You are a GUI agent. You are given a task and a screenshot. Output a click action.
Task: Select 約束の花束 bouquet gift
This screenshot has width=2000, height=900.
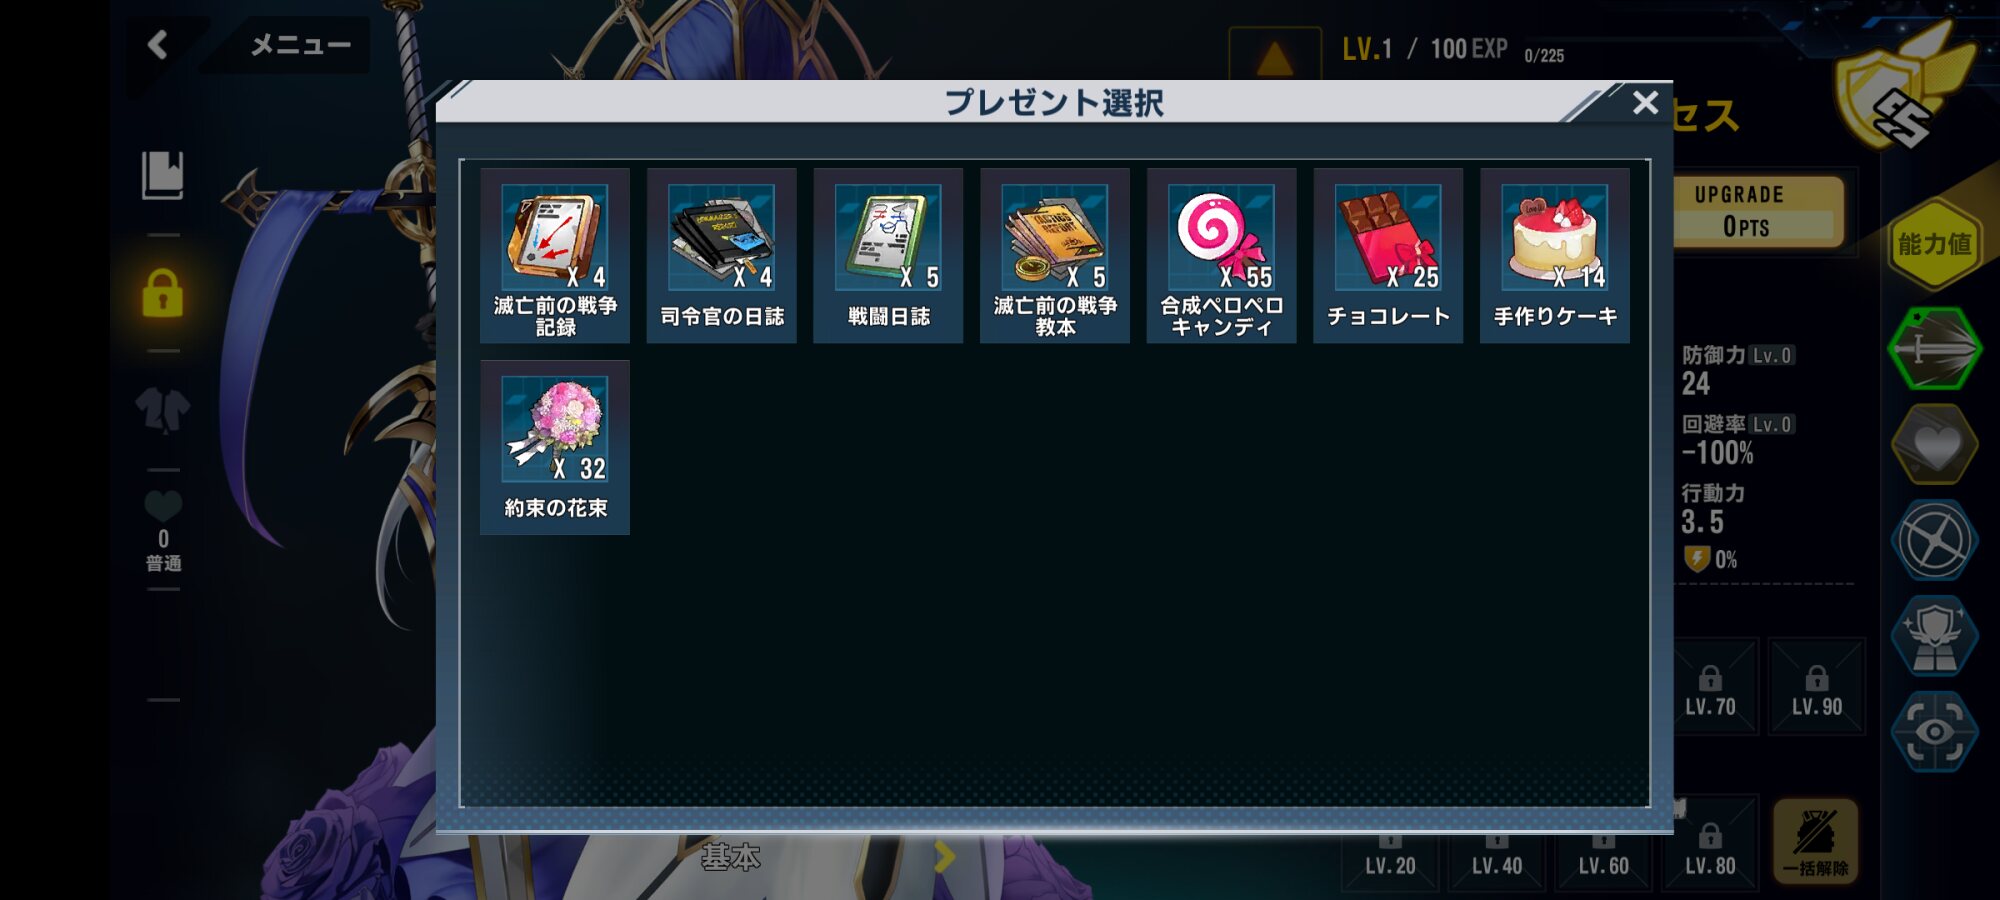tap(555, 448)
